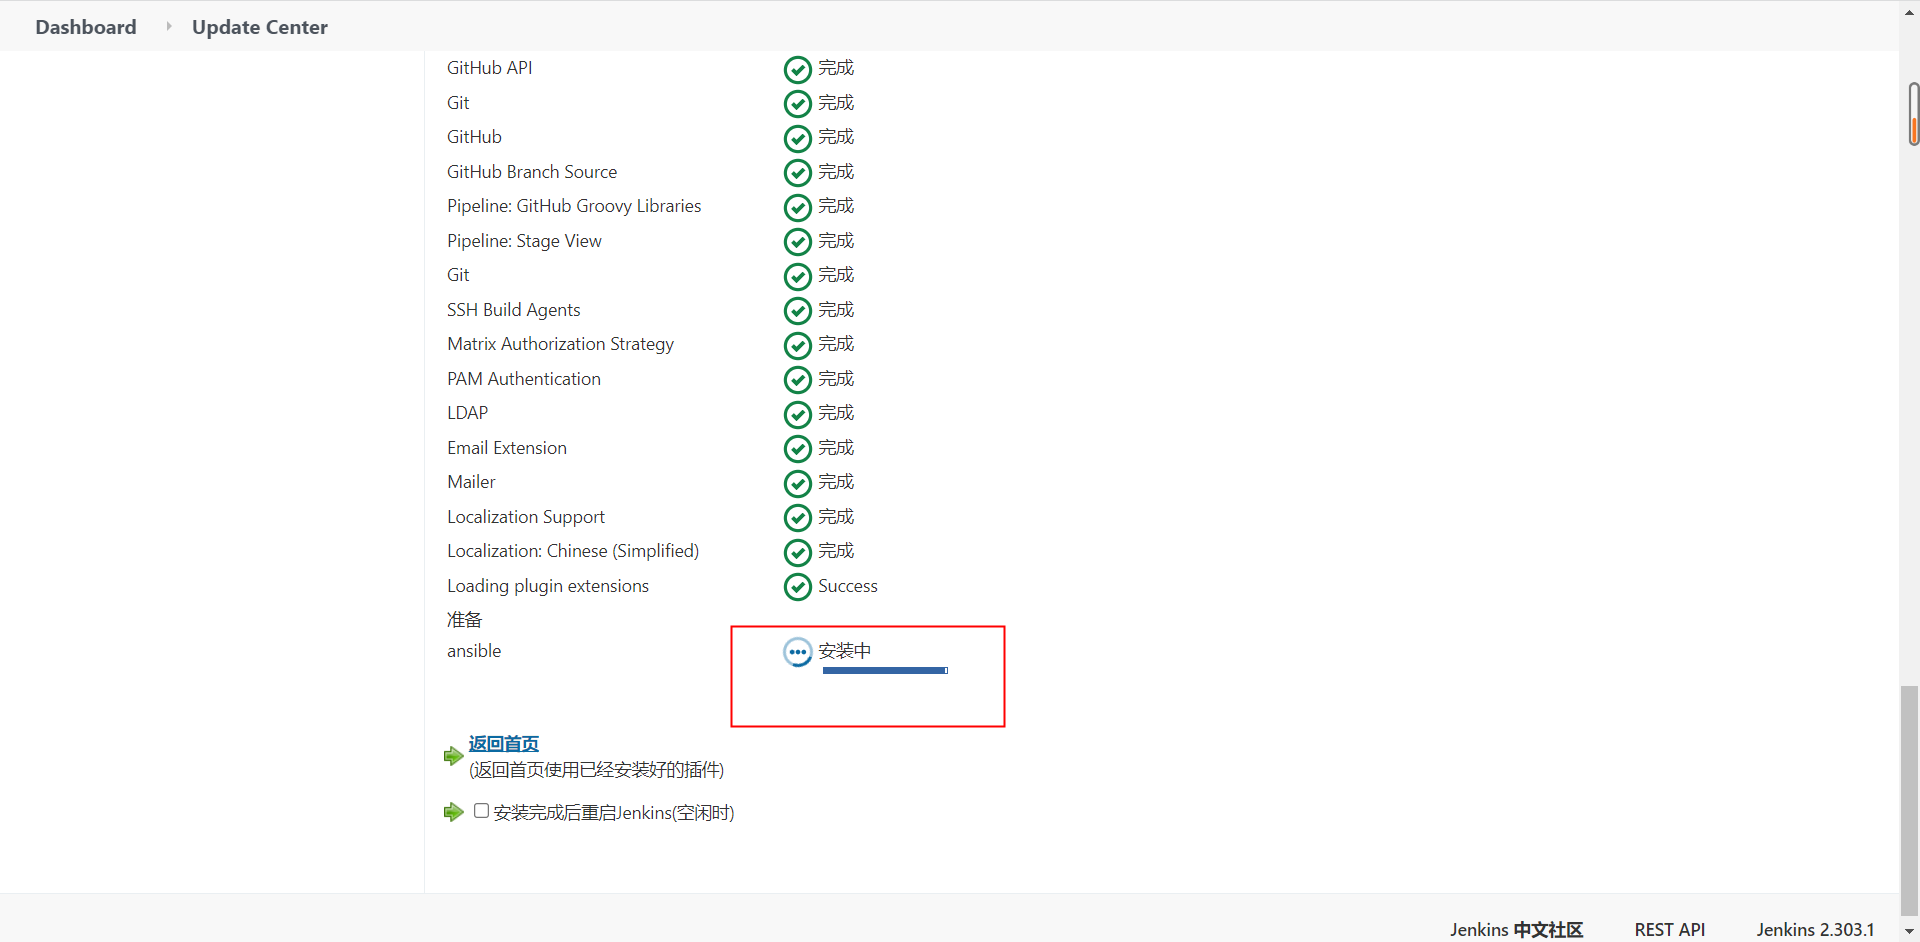The image size is (1920, 942).
Task: Click 完成 status next to Mailer
Action: tap(836, 482)
